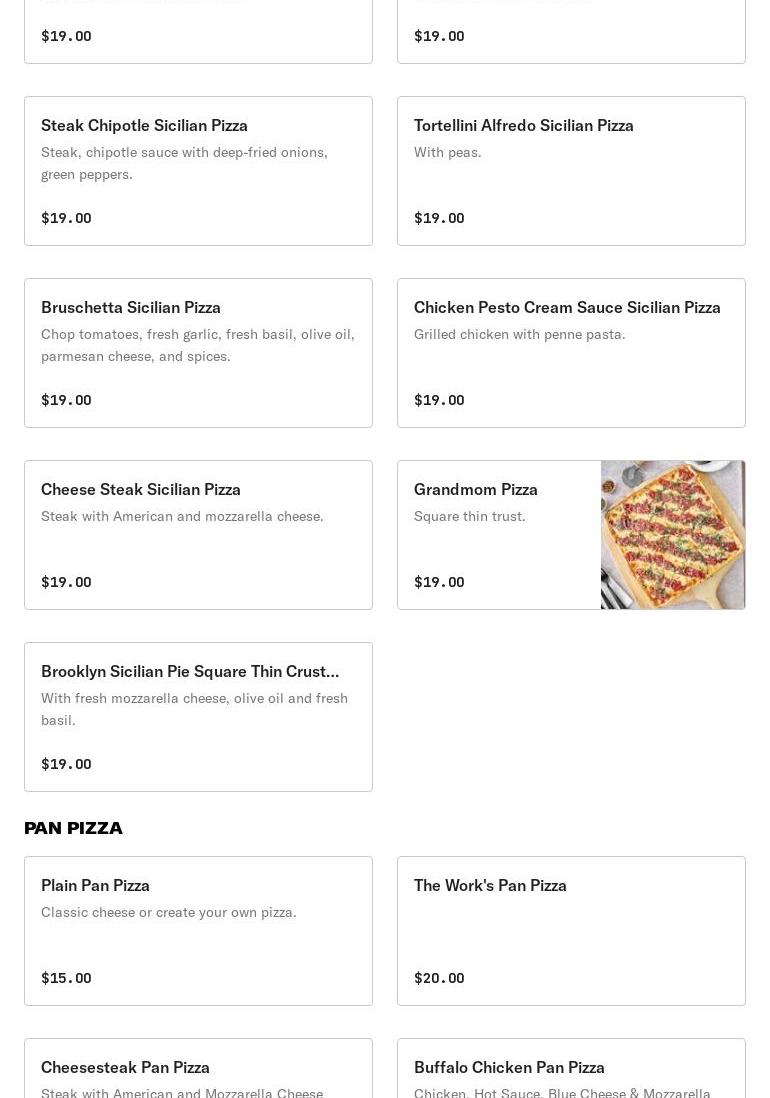Open the Plain Pan Pizza item
The width and height of the screenshot is (770, 1098).
[198, 931]
